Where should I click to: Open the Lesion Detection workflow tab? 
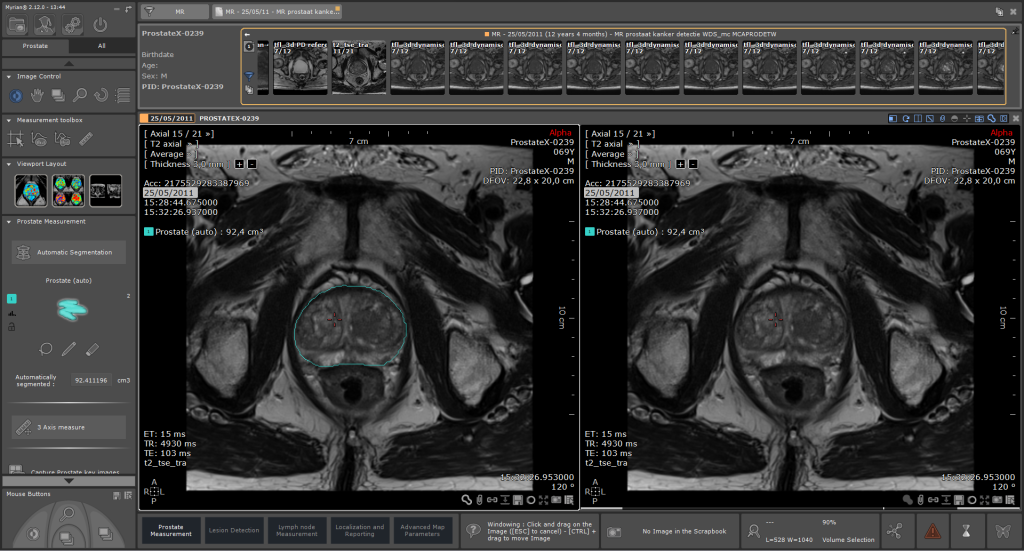pyautogui.click(x=232, y=530)
